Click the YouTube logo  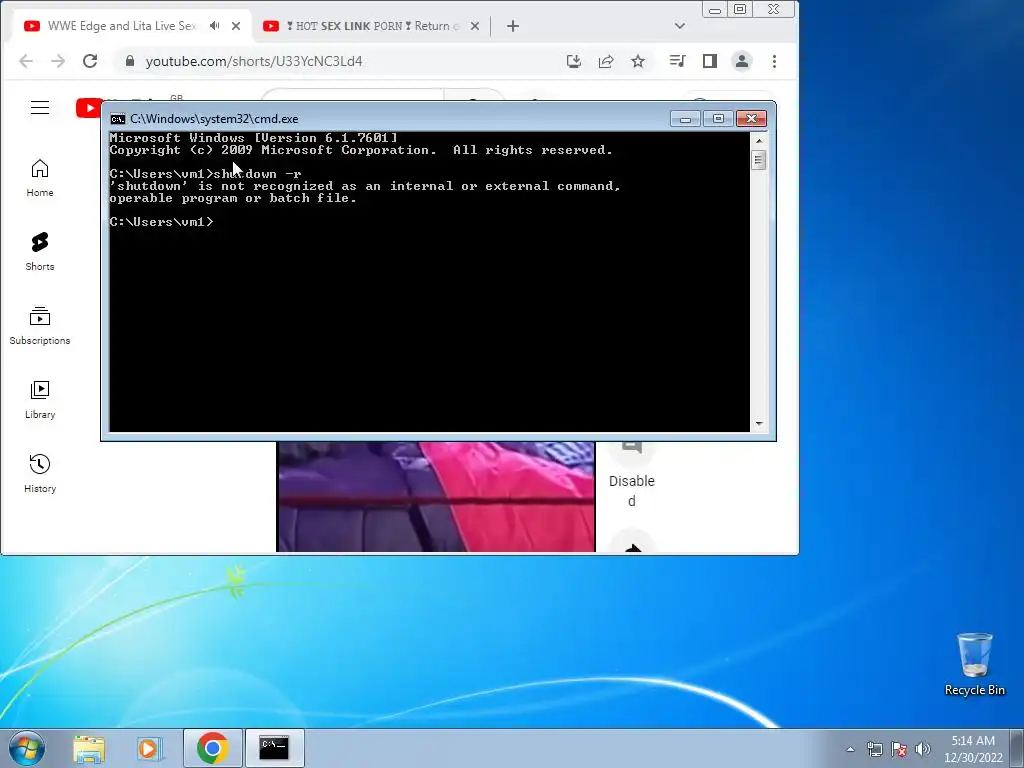point(89,108)
